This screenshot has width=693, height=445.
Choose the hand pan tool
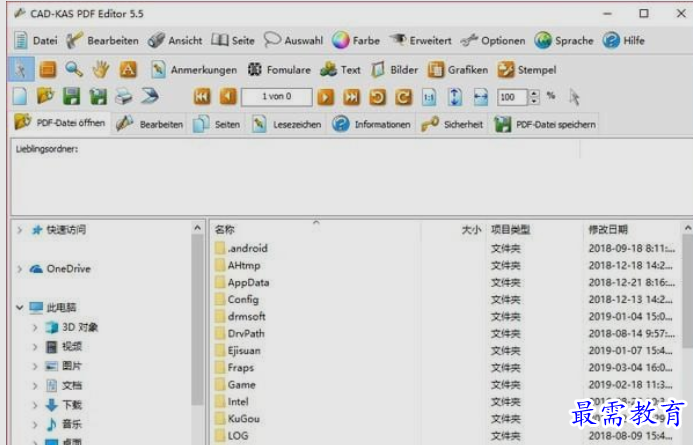101,69
